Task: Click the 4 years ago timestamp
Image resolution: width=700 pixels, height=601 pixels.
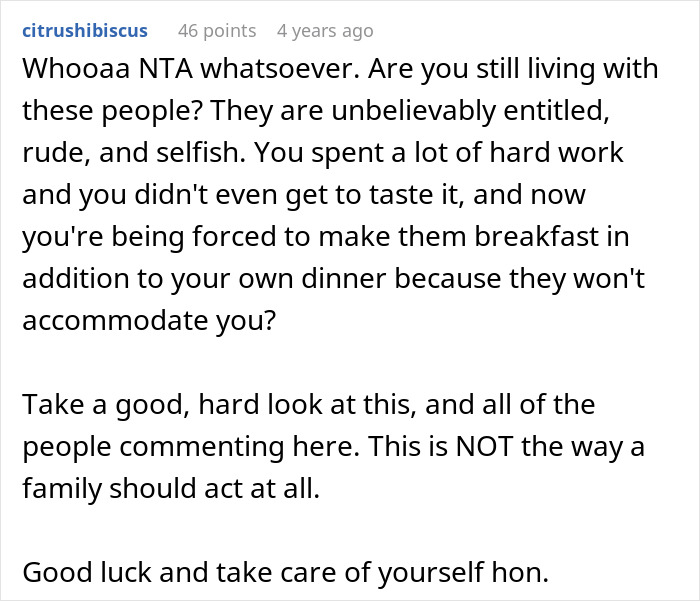Action: point(325,31)
